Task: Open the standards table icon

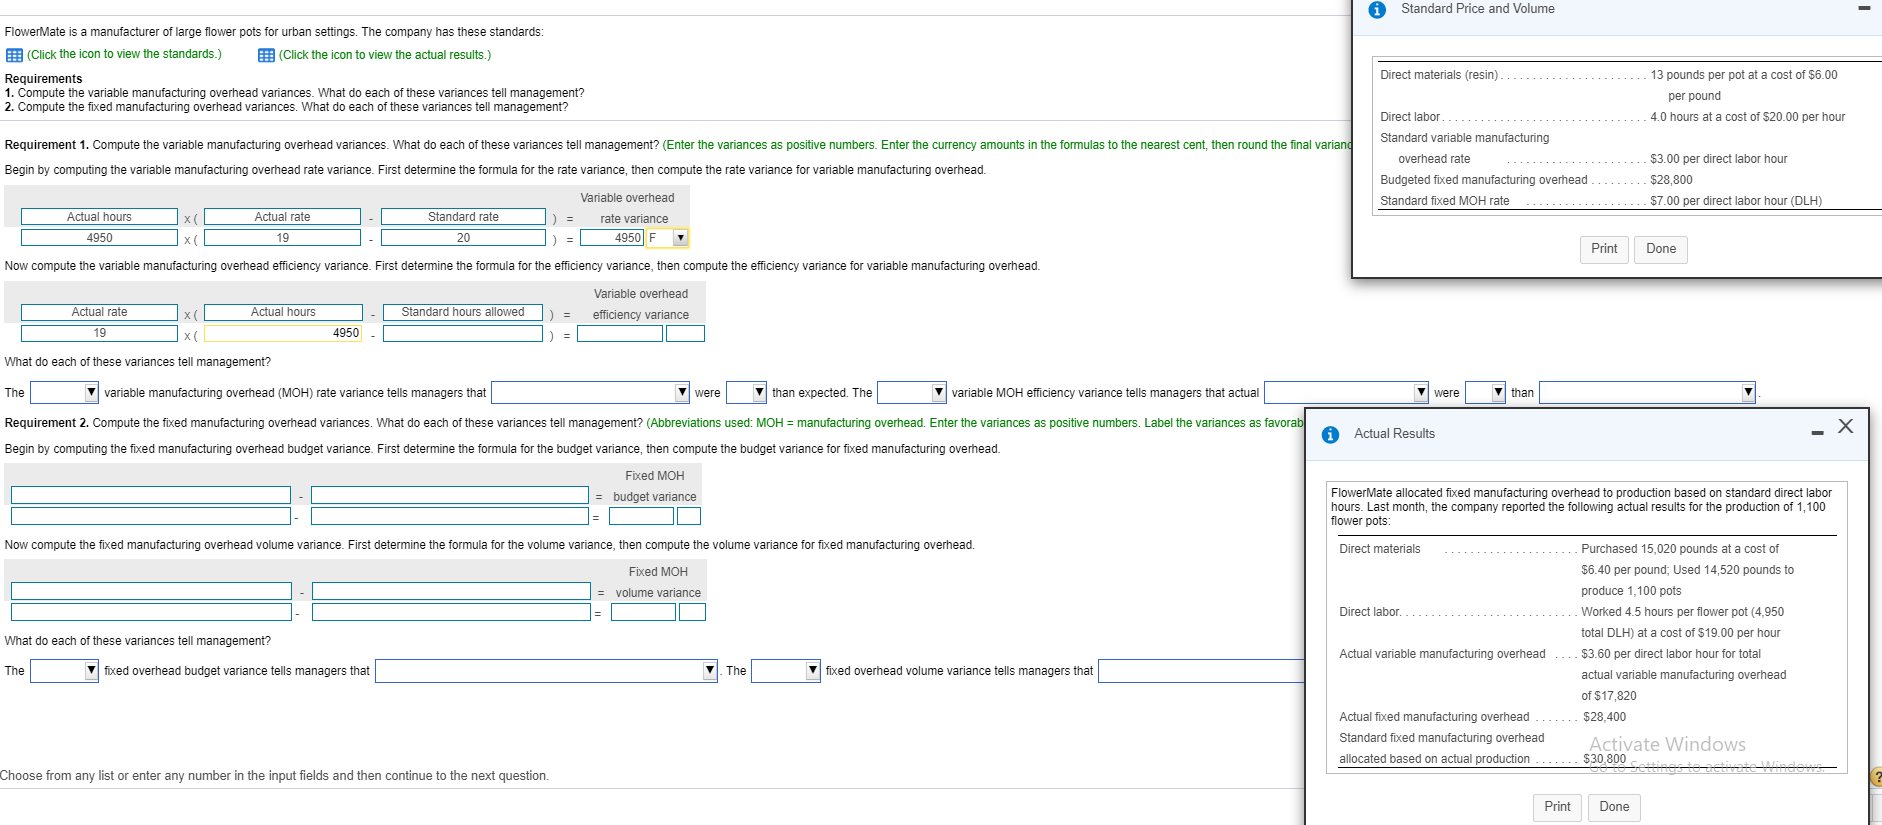Action: tap(14, 55)
